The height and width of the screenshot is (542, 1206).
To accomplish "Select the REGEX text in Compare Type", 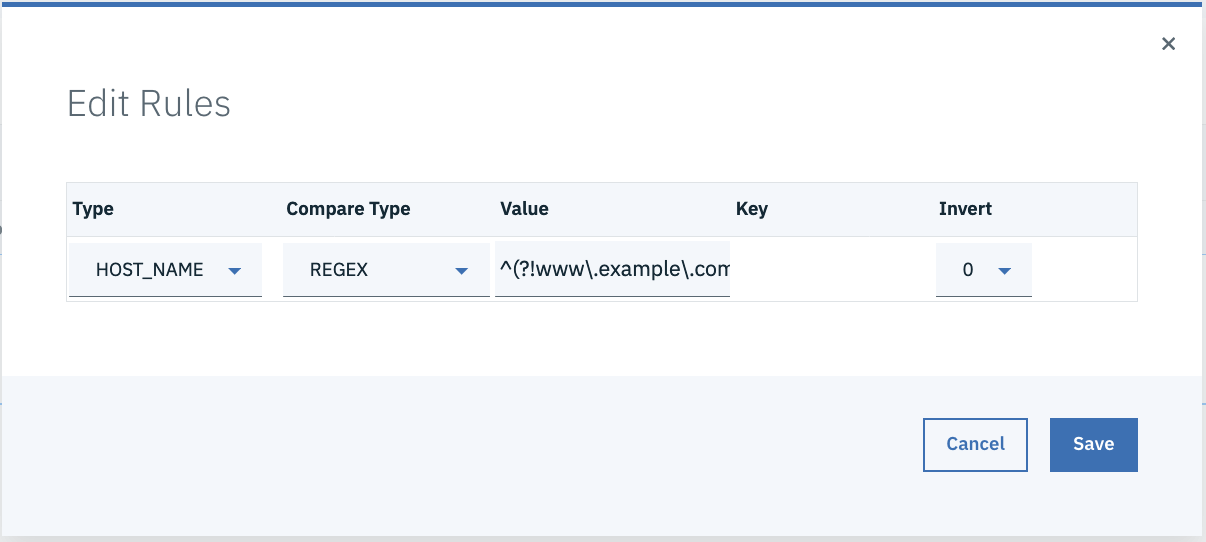I will tap(339, 270).
